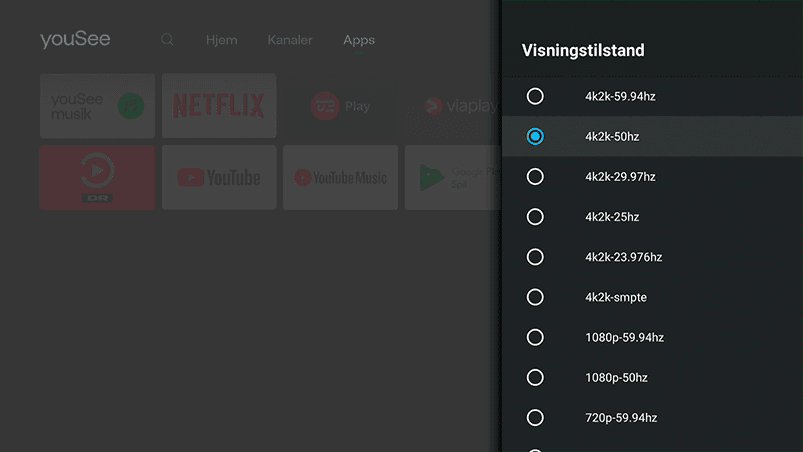The image size is (803, 452).
Task: Select the 4k2k-50hz display mode
Action: [x=535, y=136]
